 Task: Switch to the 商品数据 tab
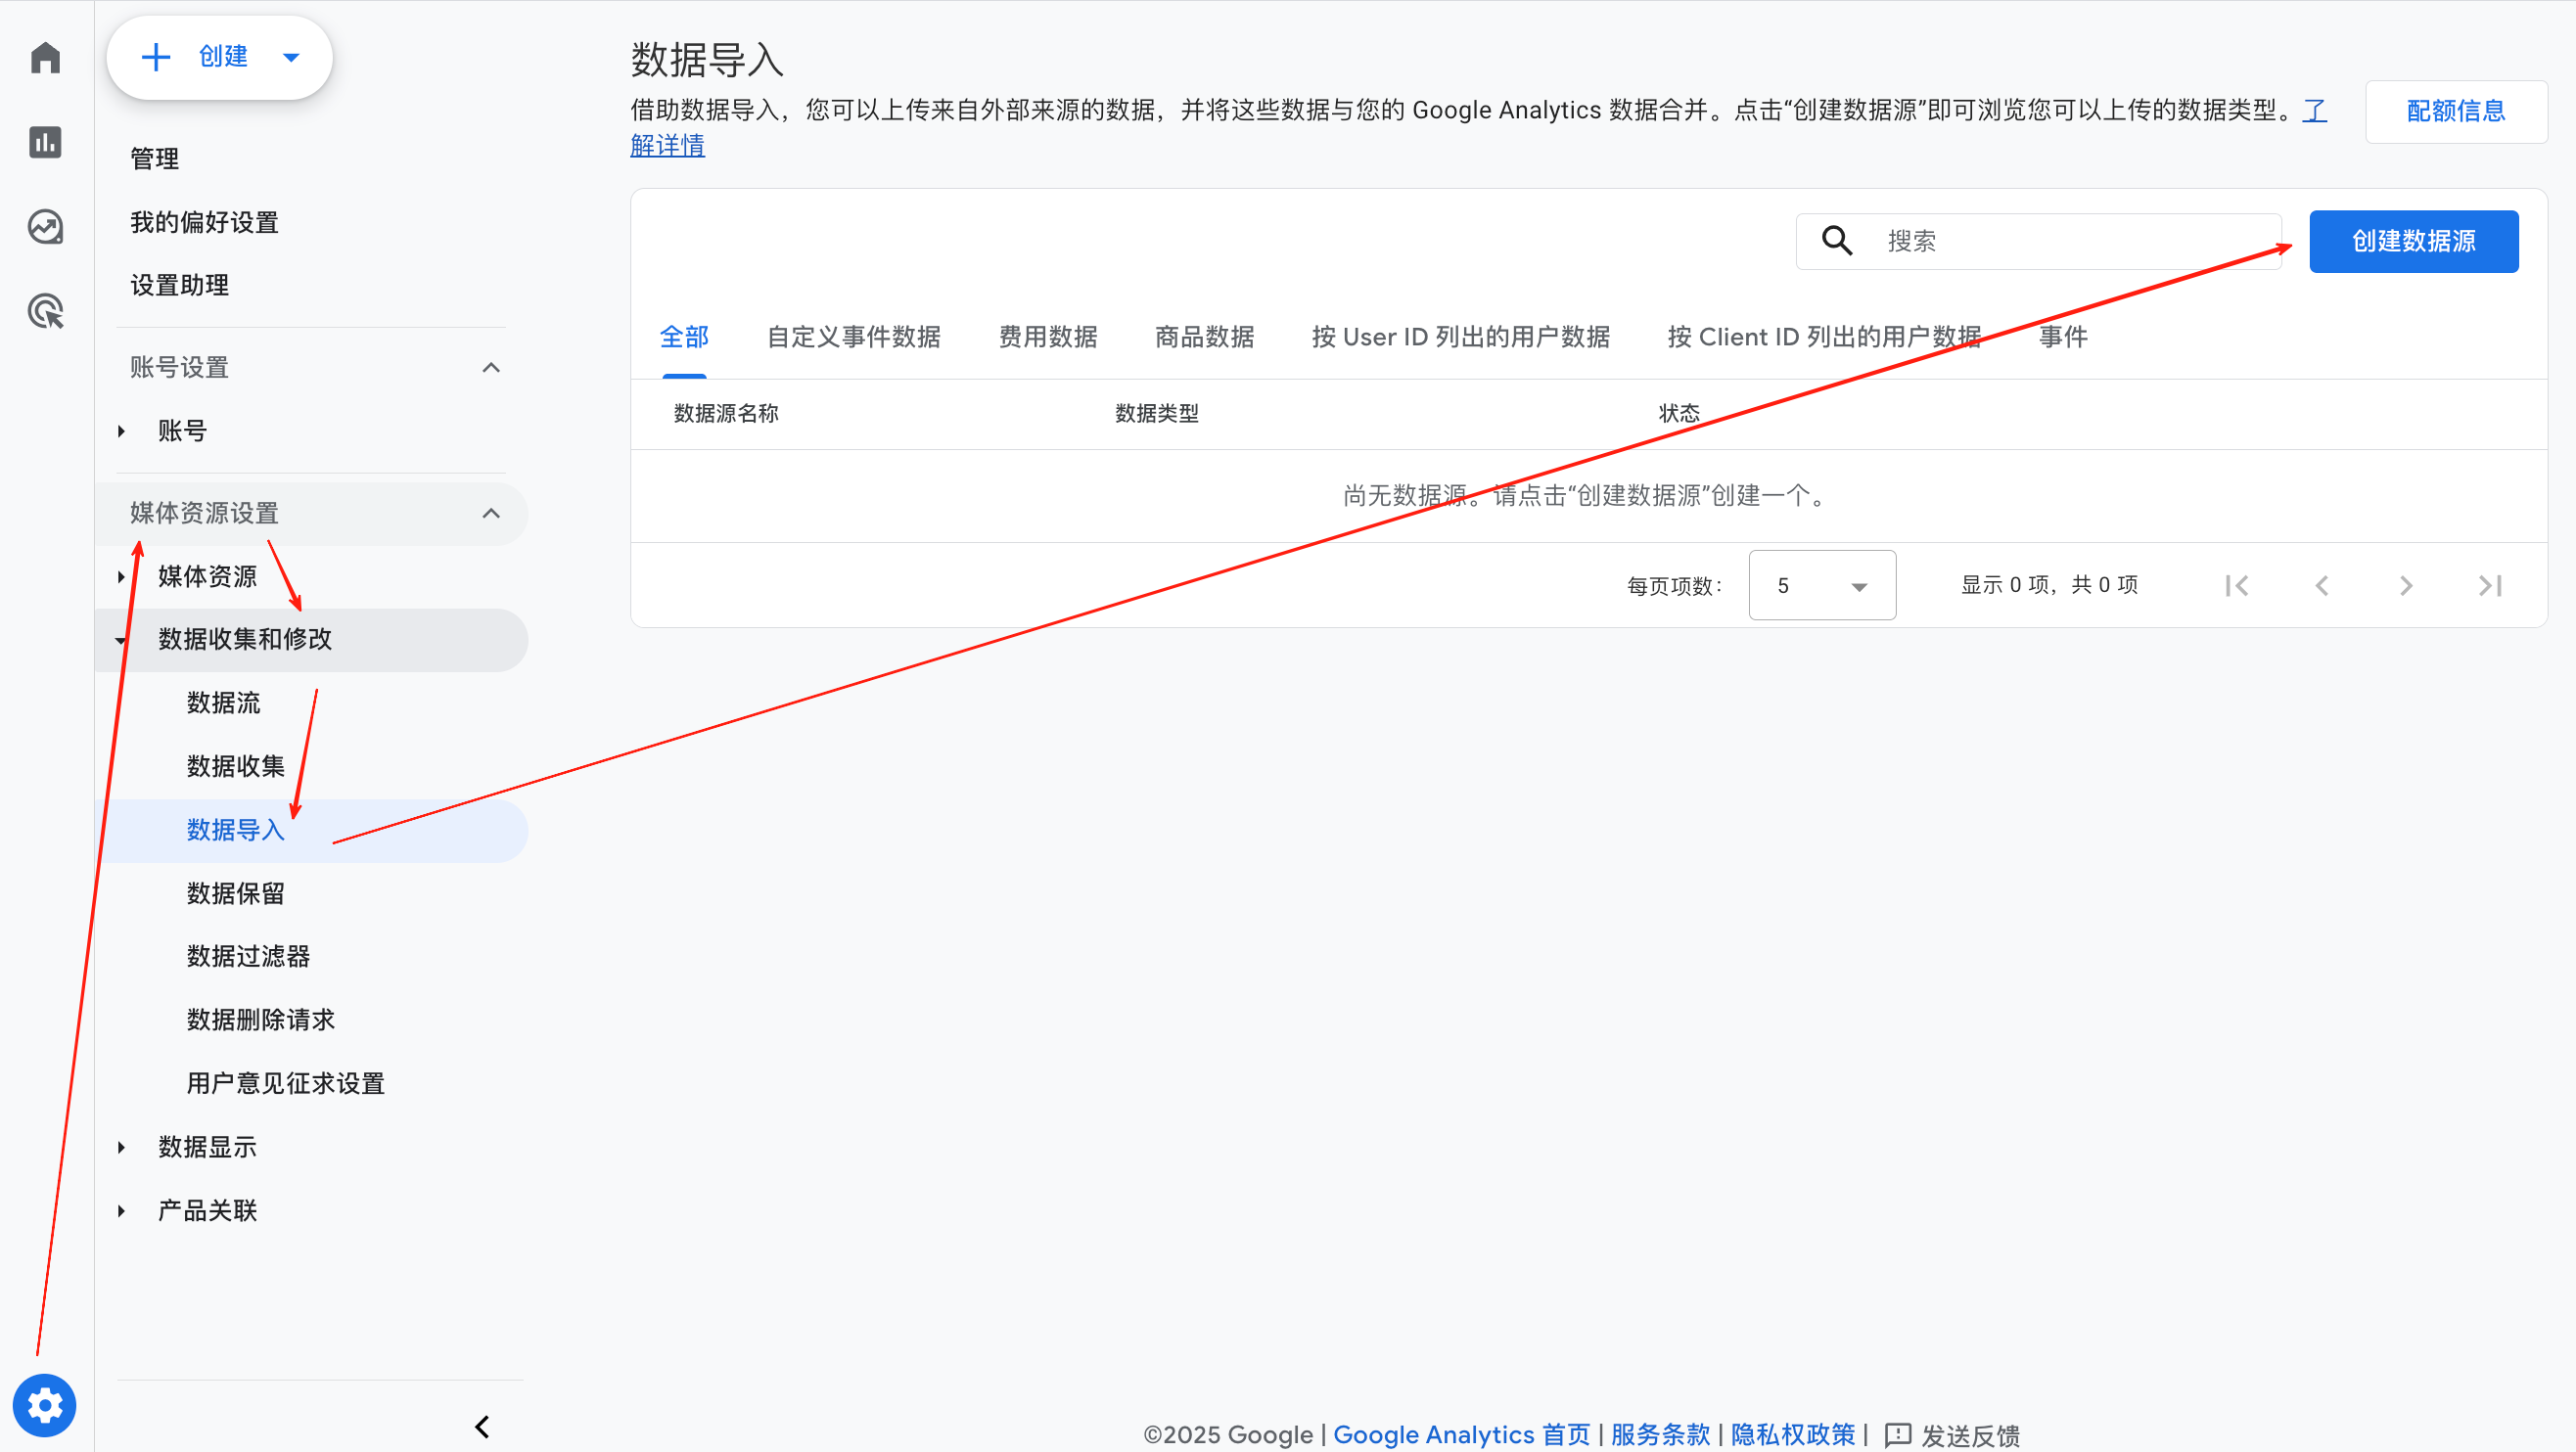coord(1203,337)
